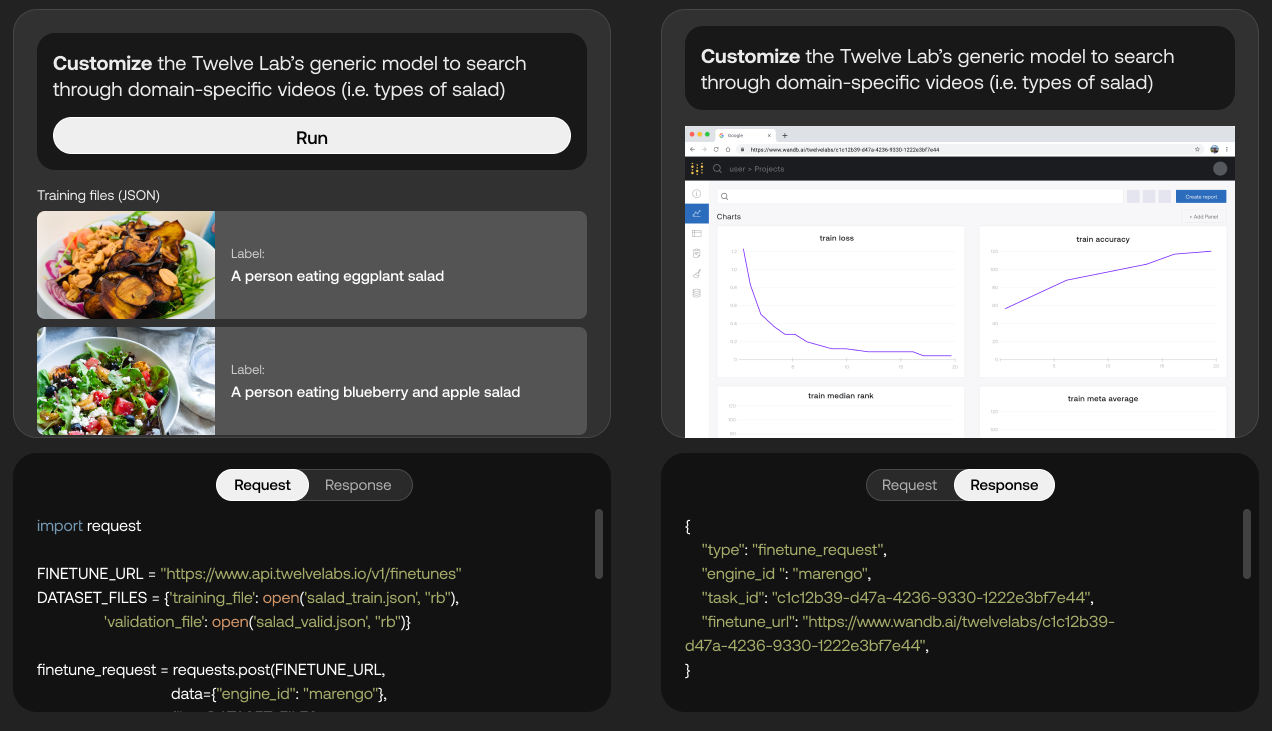Open the wandb logo in header
Image resolution: width=1272 pixels, height=731 pixels.
click(697, 169)
